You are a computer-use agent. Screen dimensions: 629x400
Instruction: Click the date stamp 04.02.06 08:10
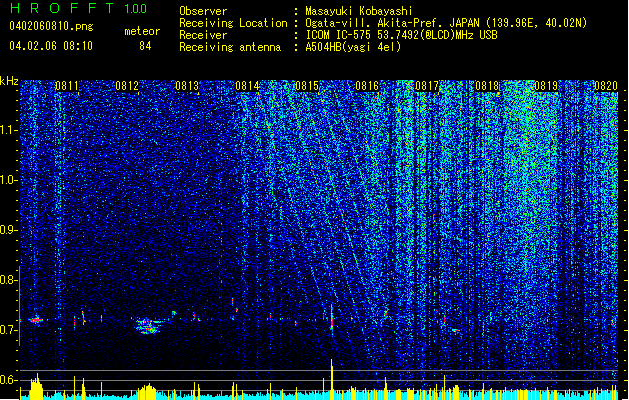pos(51,45)
